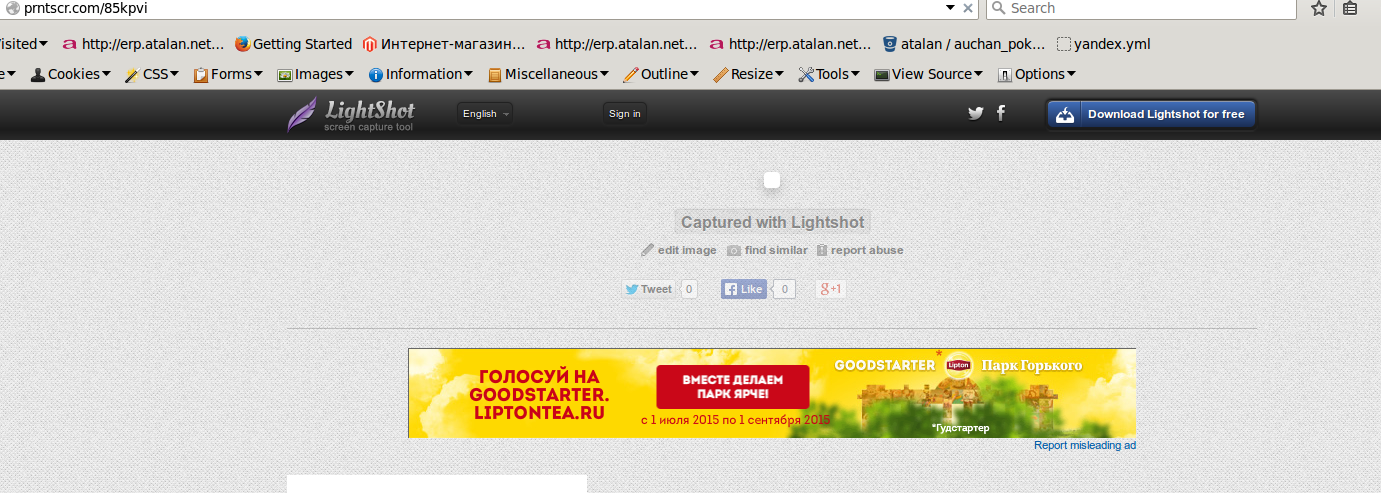This screenshot has height=493, width=1381.
Task: Click the Forms clipboard icon
Action: 200,74
